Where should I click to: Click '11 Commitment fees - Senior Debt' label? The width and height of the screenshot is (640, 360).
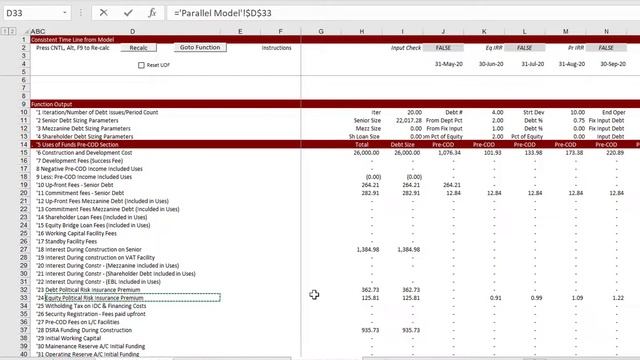80,193
